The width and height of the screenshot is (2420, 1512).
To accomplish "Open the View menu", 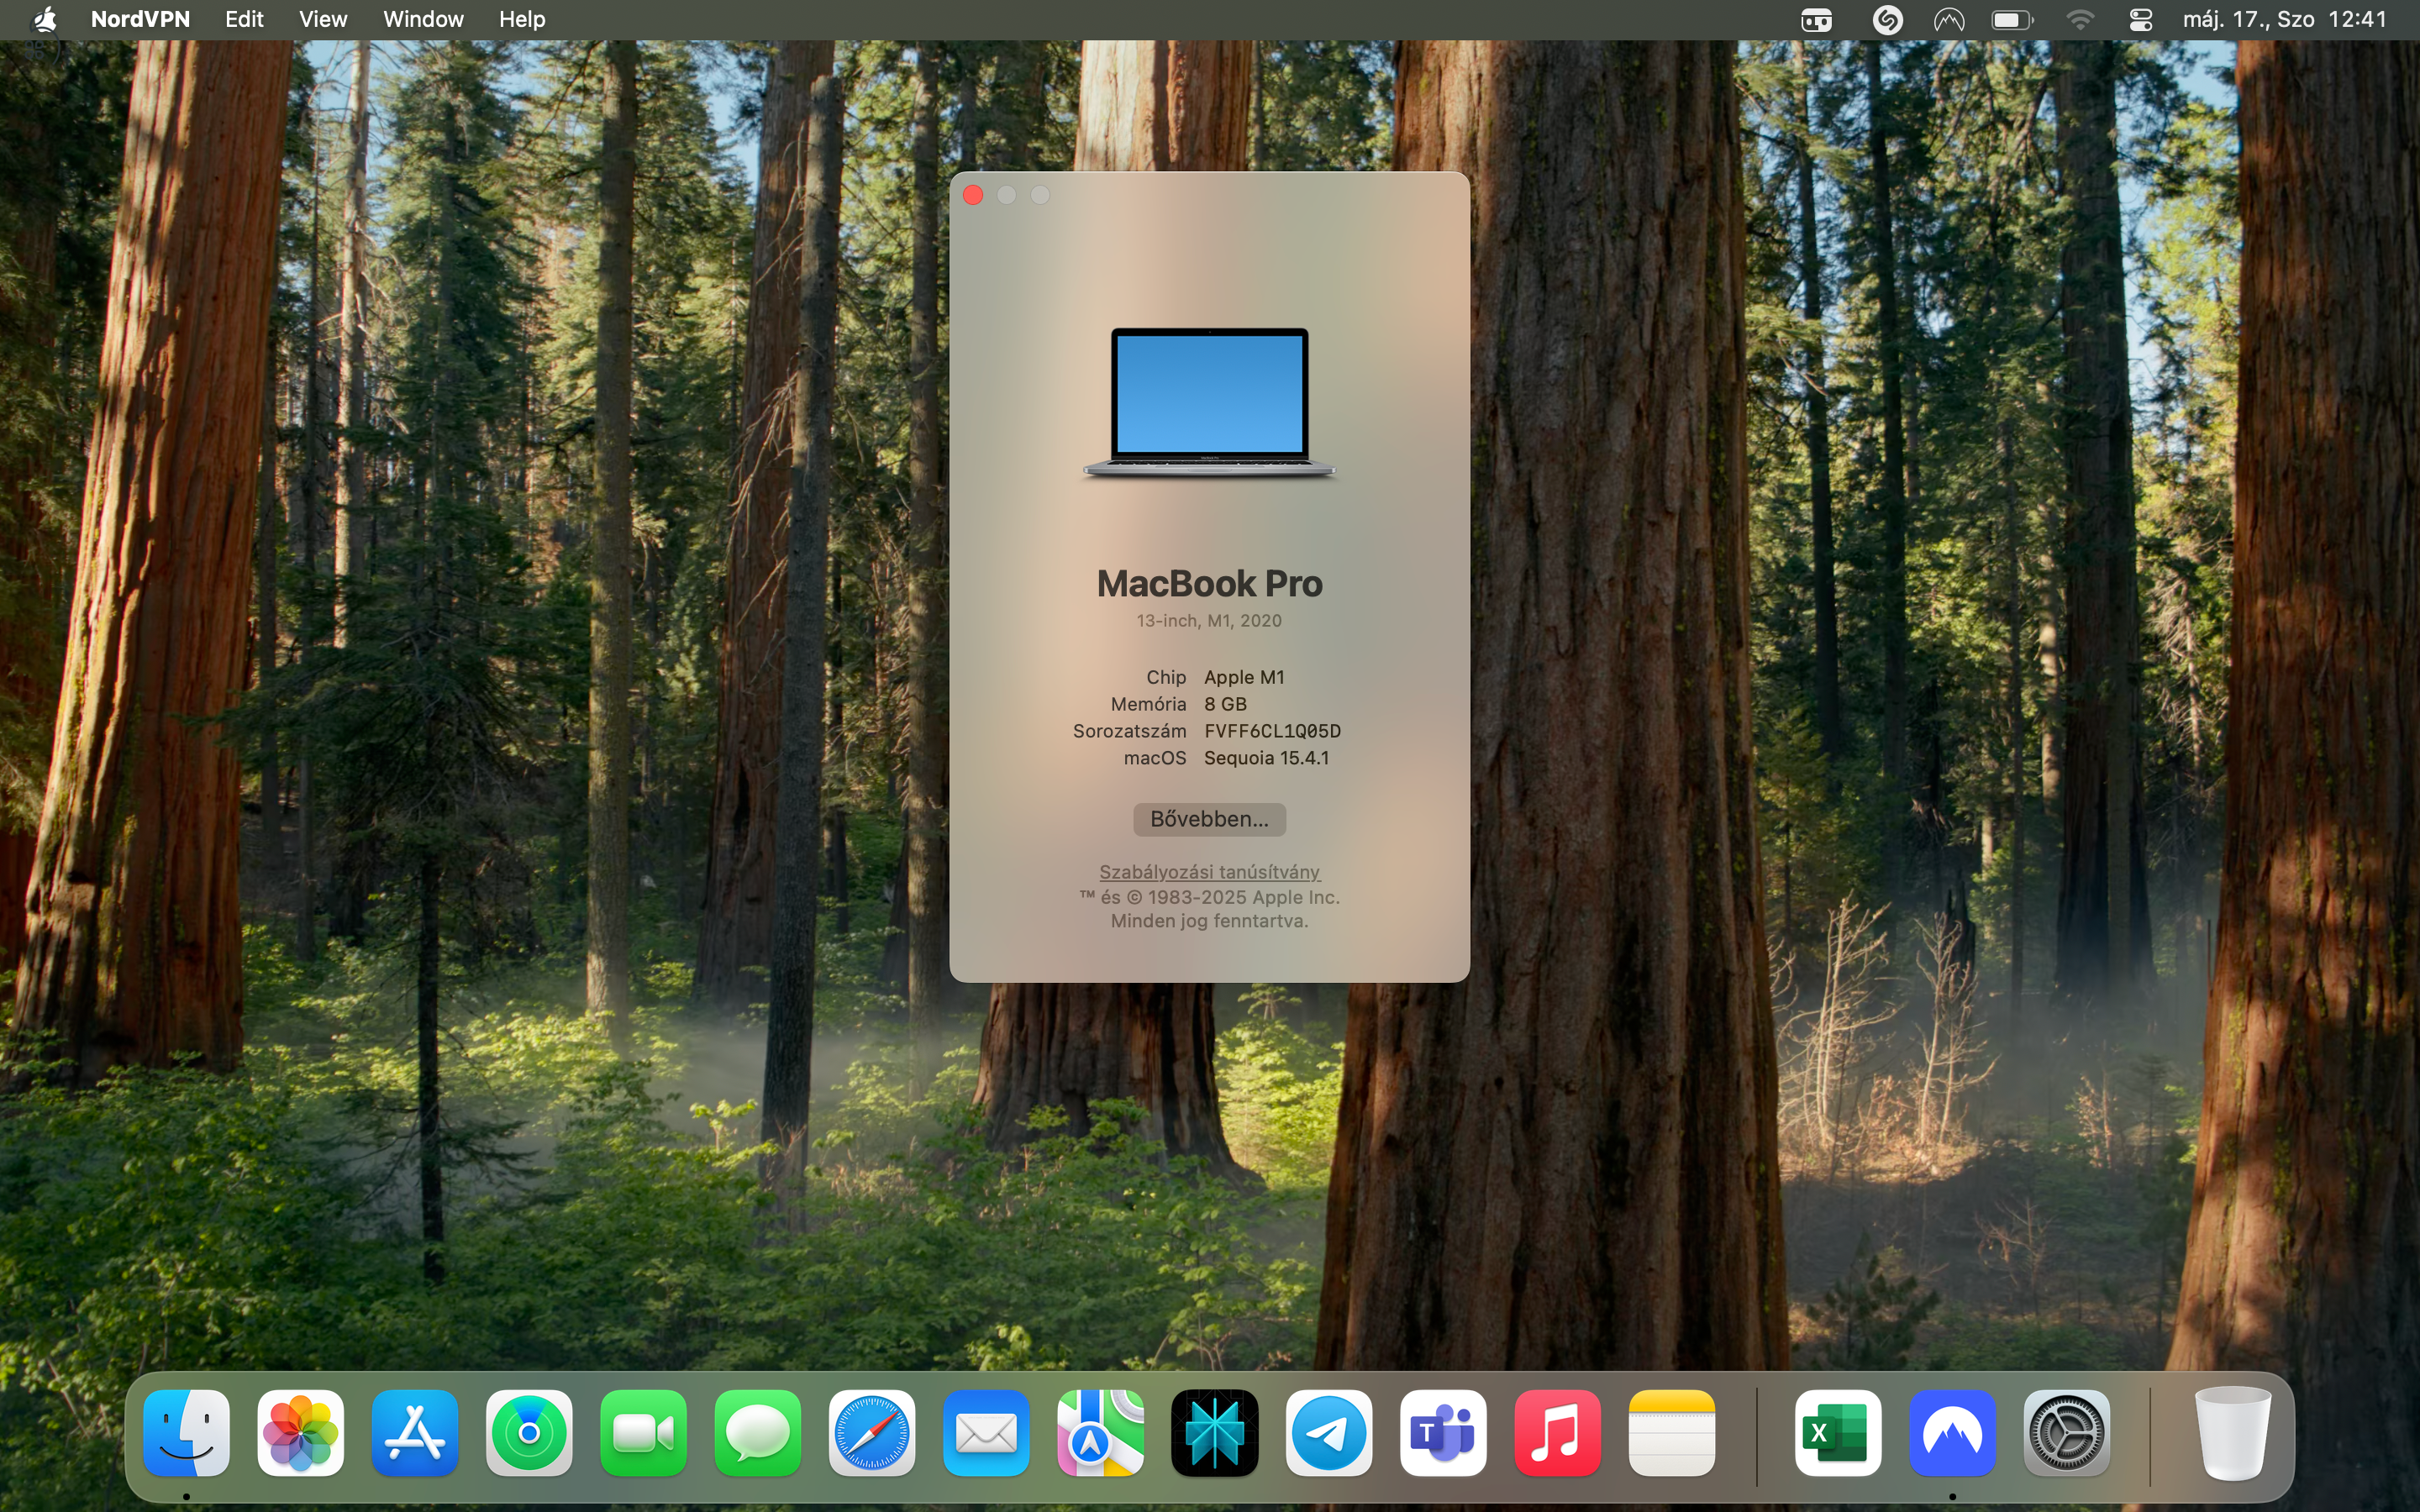I will [323, 19].
